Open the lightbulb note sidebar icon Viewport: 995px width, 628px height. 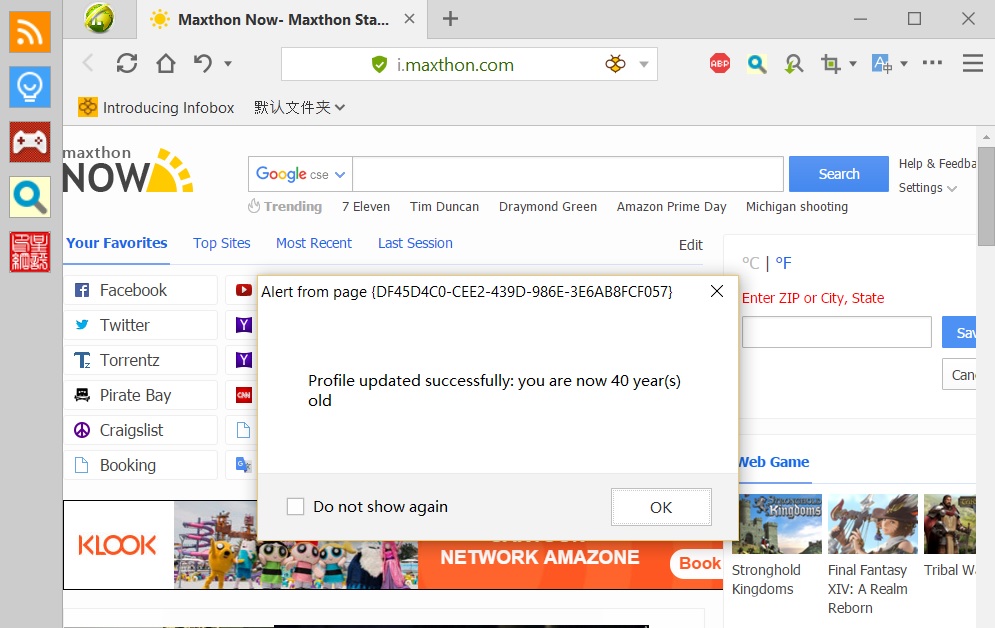click(30, 87)
